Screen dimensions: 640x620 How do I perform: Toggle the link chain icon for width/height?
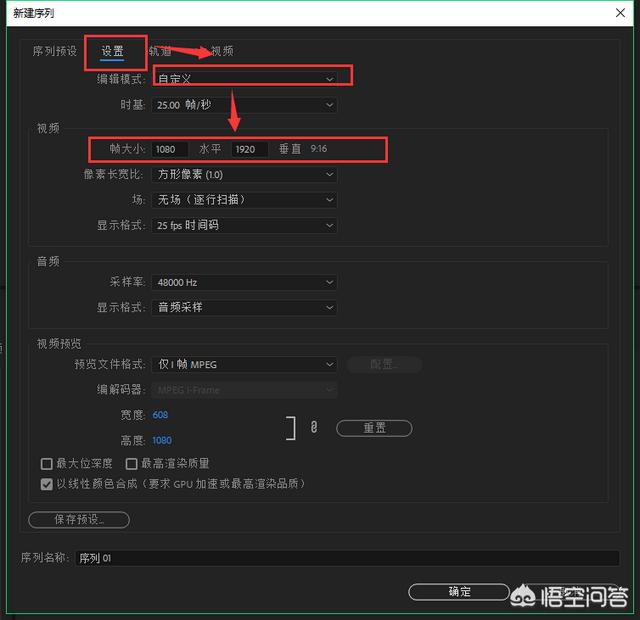(x=313, y=427)
